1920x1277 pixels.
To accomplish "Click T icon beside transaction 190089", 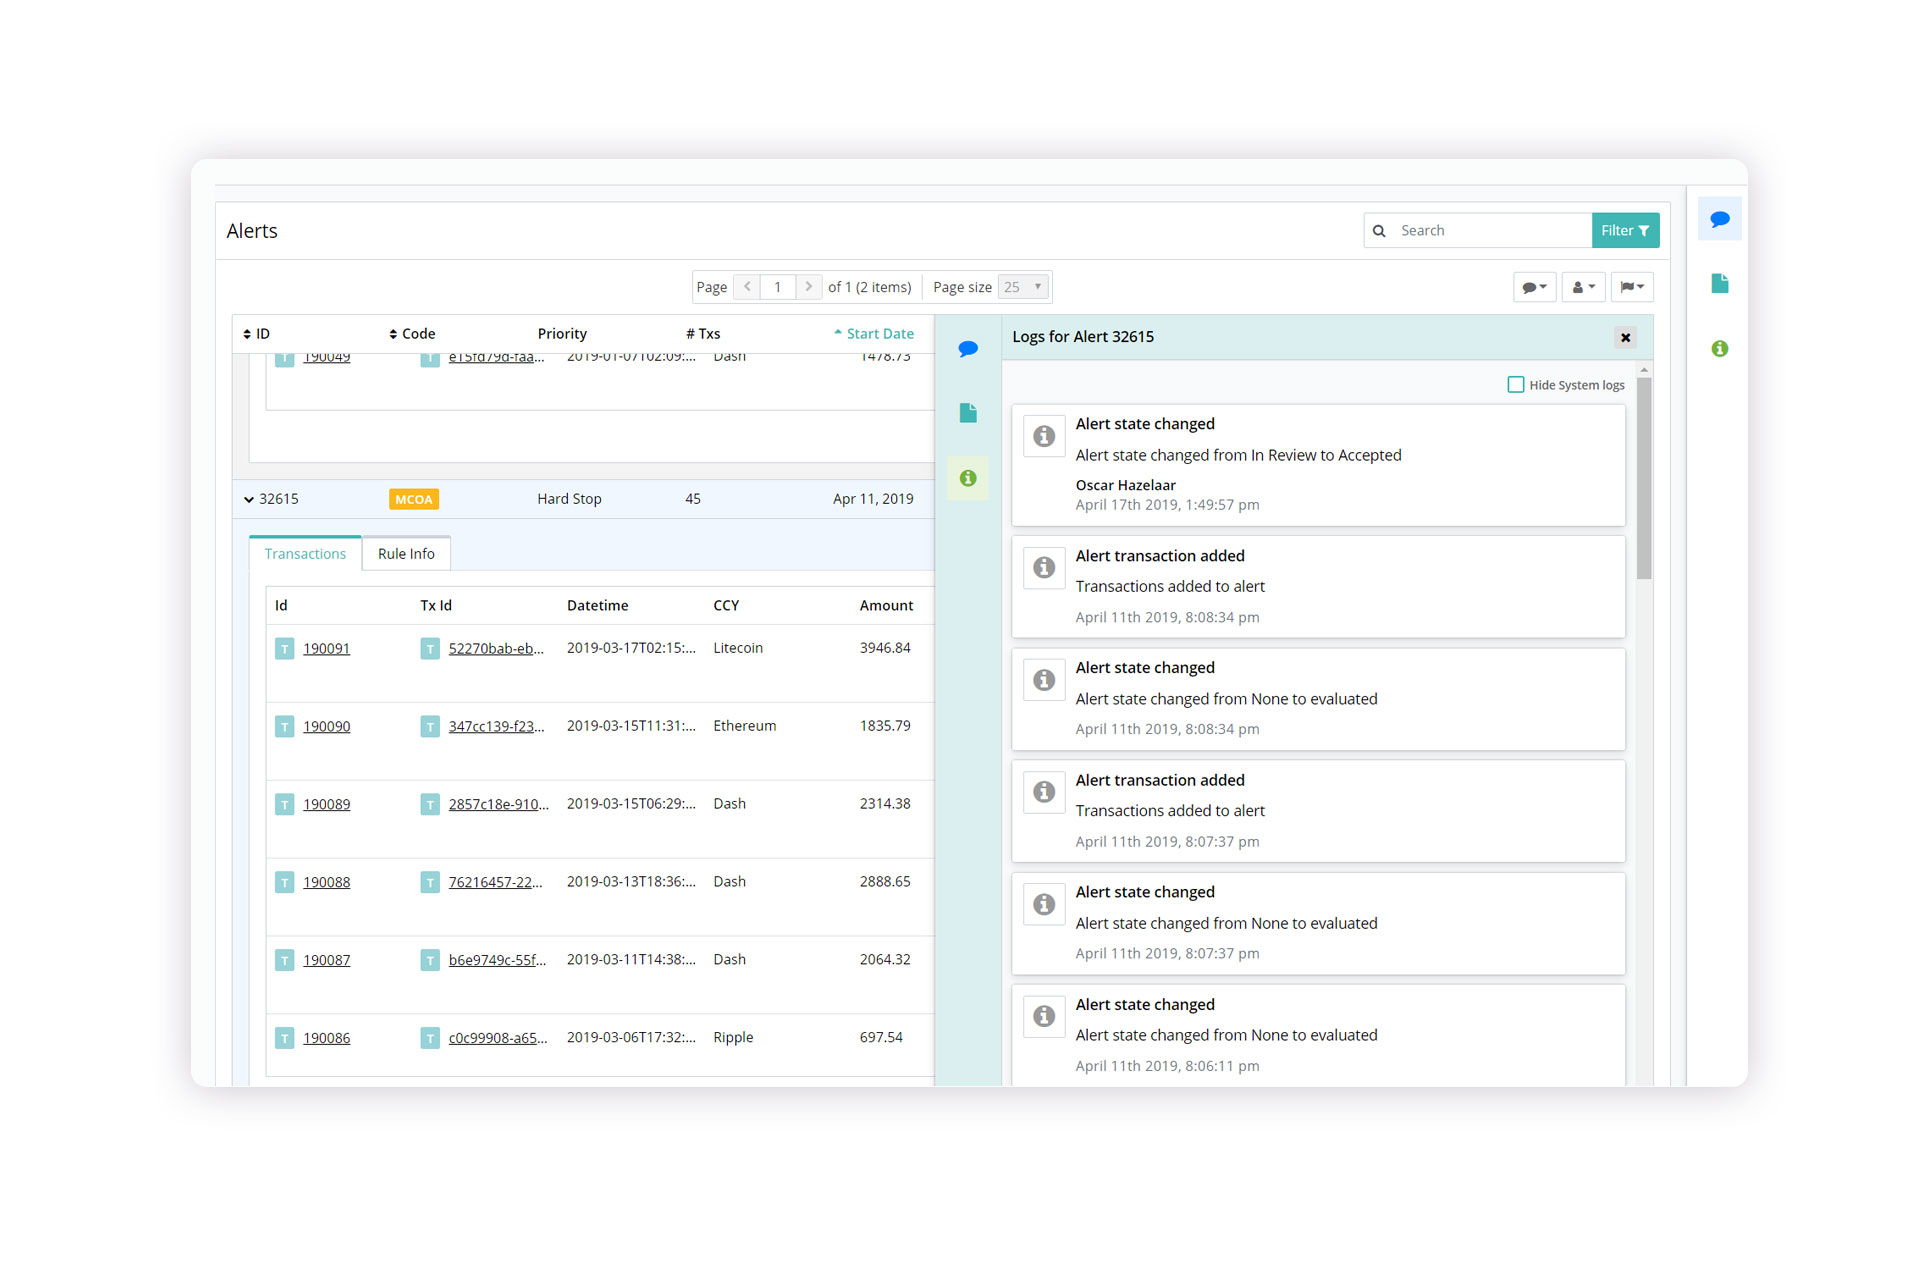I will [x=284, y=805].
